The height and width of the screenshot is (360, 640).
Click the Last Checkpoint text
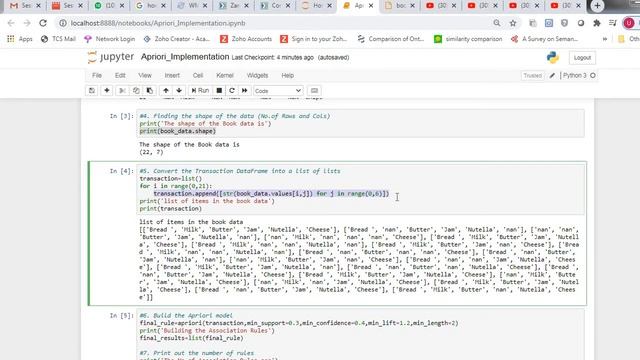tap(273, 58)
